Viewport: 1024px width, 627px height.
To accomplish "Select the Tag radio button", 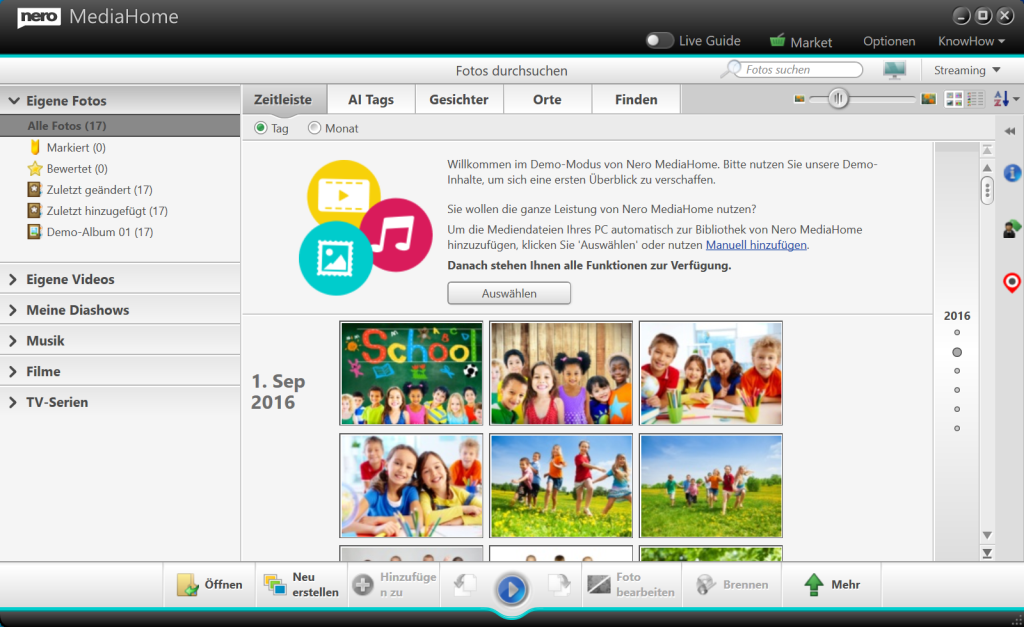I will tap(261, 128).
